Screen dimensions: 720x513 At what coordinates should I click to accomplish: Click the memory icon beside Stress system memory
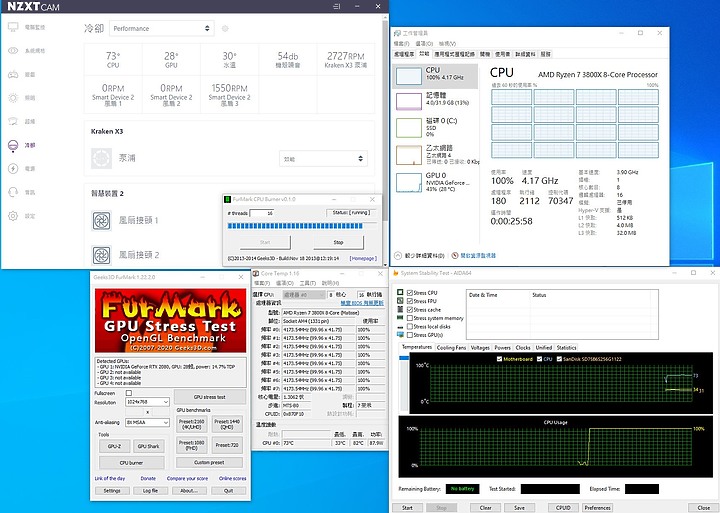400,318
